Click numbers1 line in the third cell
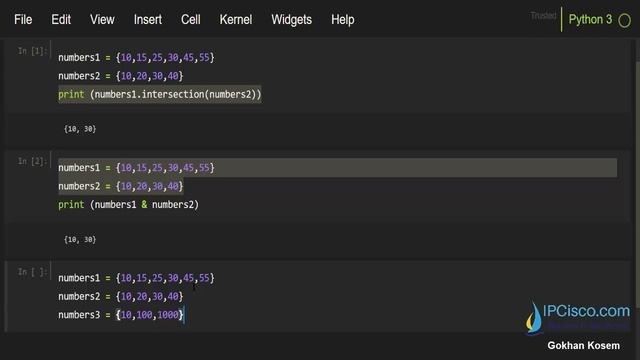The height and width of the screenshot is (360, 640). point(136,278)
